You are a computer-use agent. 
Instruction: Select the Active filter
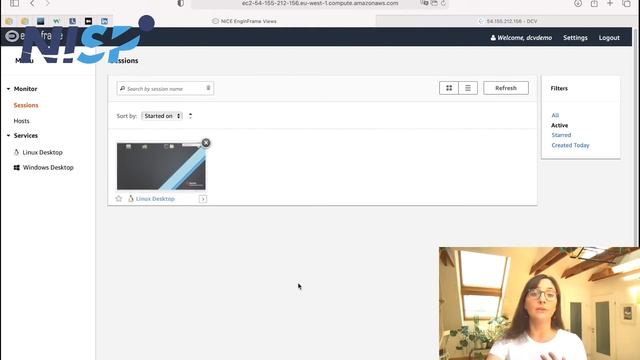[x=560, y=125]
